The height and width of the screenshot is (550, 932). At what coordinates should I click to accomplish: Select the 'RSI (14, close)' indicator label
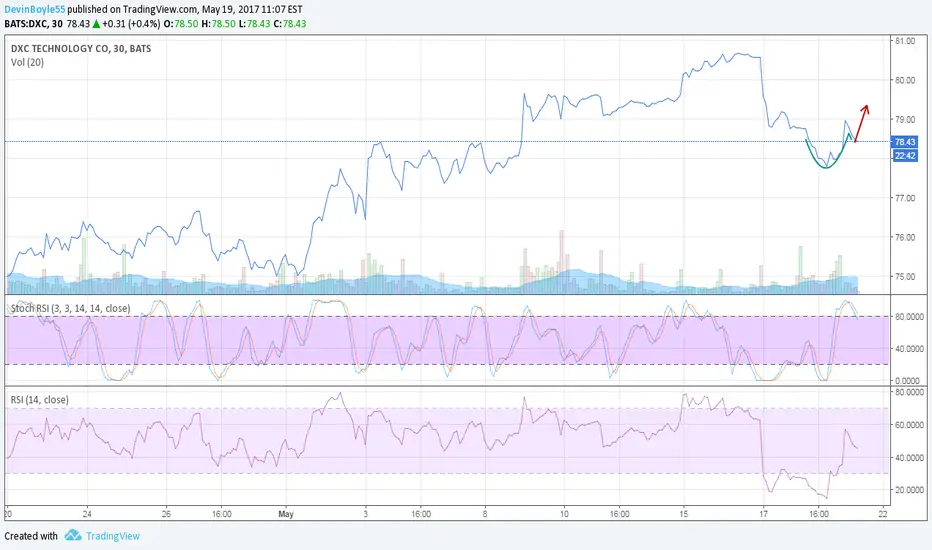(39, 400)
